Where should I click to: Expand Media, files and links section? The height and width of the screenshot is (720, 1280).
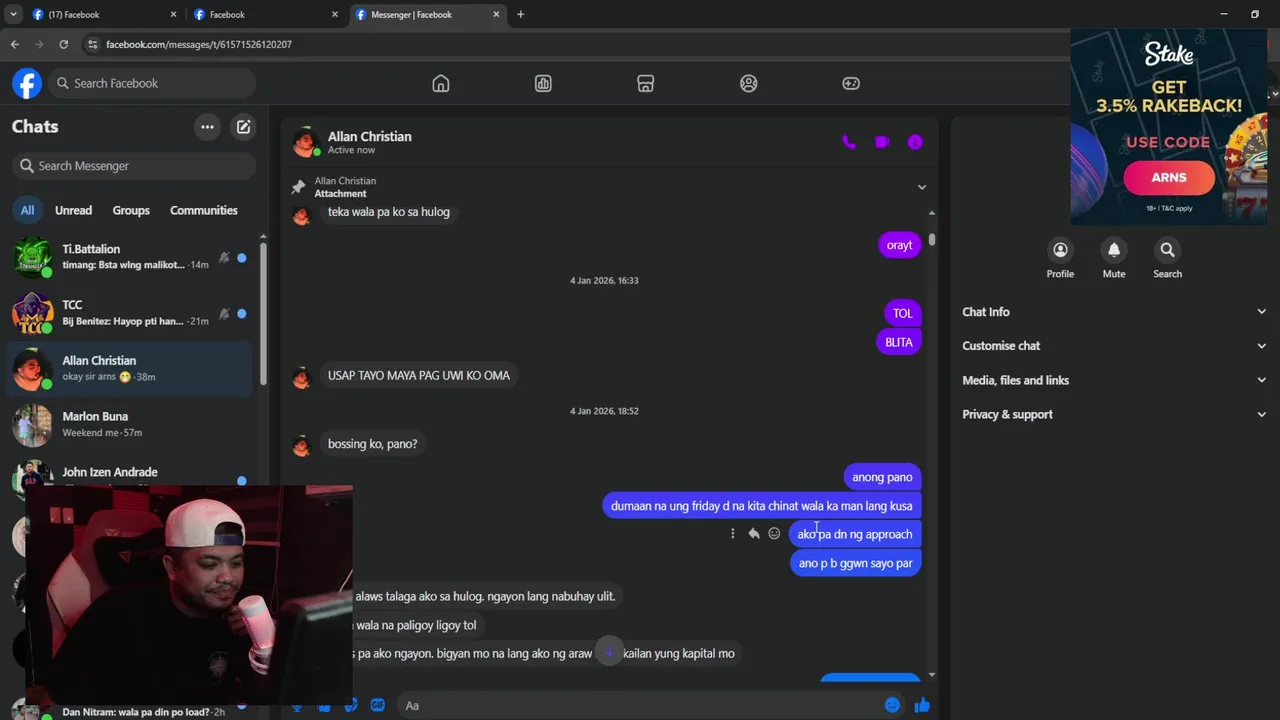1114,380
